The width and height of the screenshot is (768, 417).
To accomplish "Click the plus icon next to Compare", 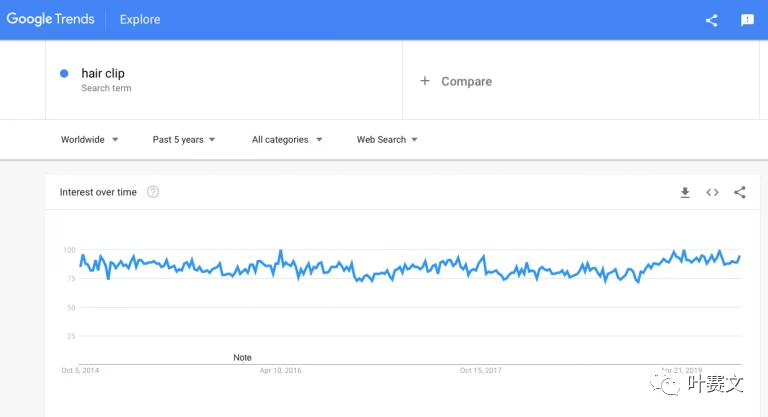I will 425,81.
